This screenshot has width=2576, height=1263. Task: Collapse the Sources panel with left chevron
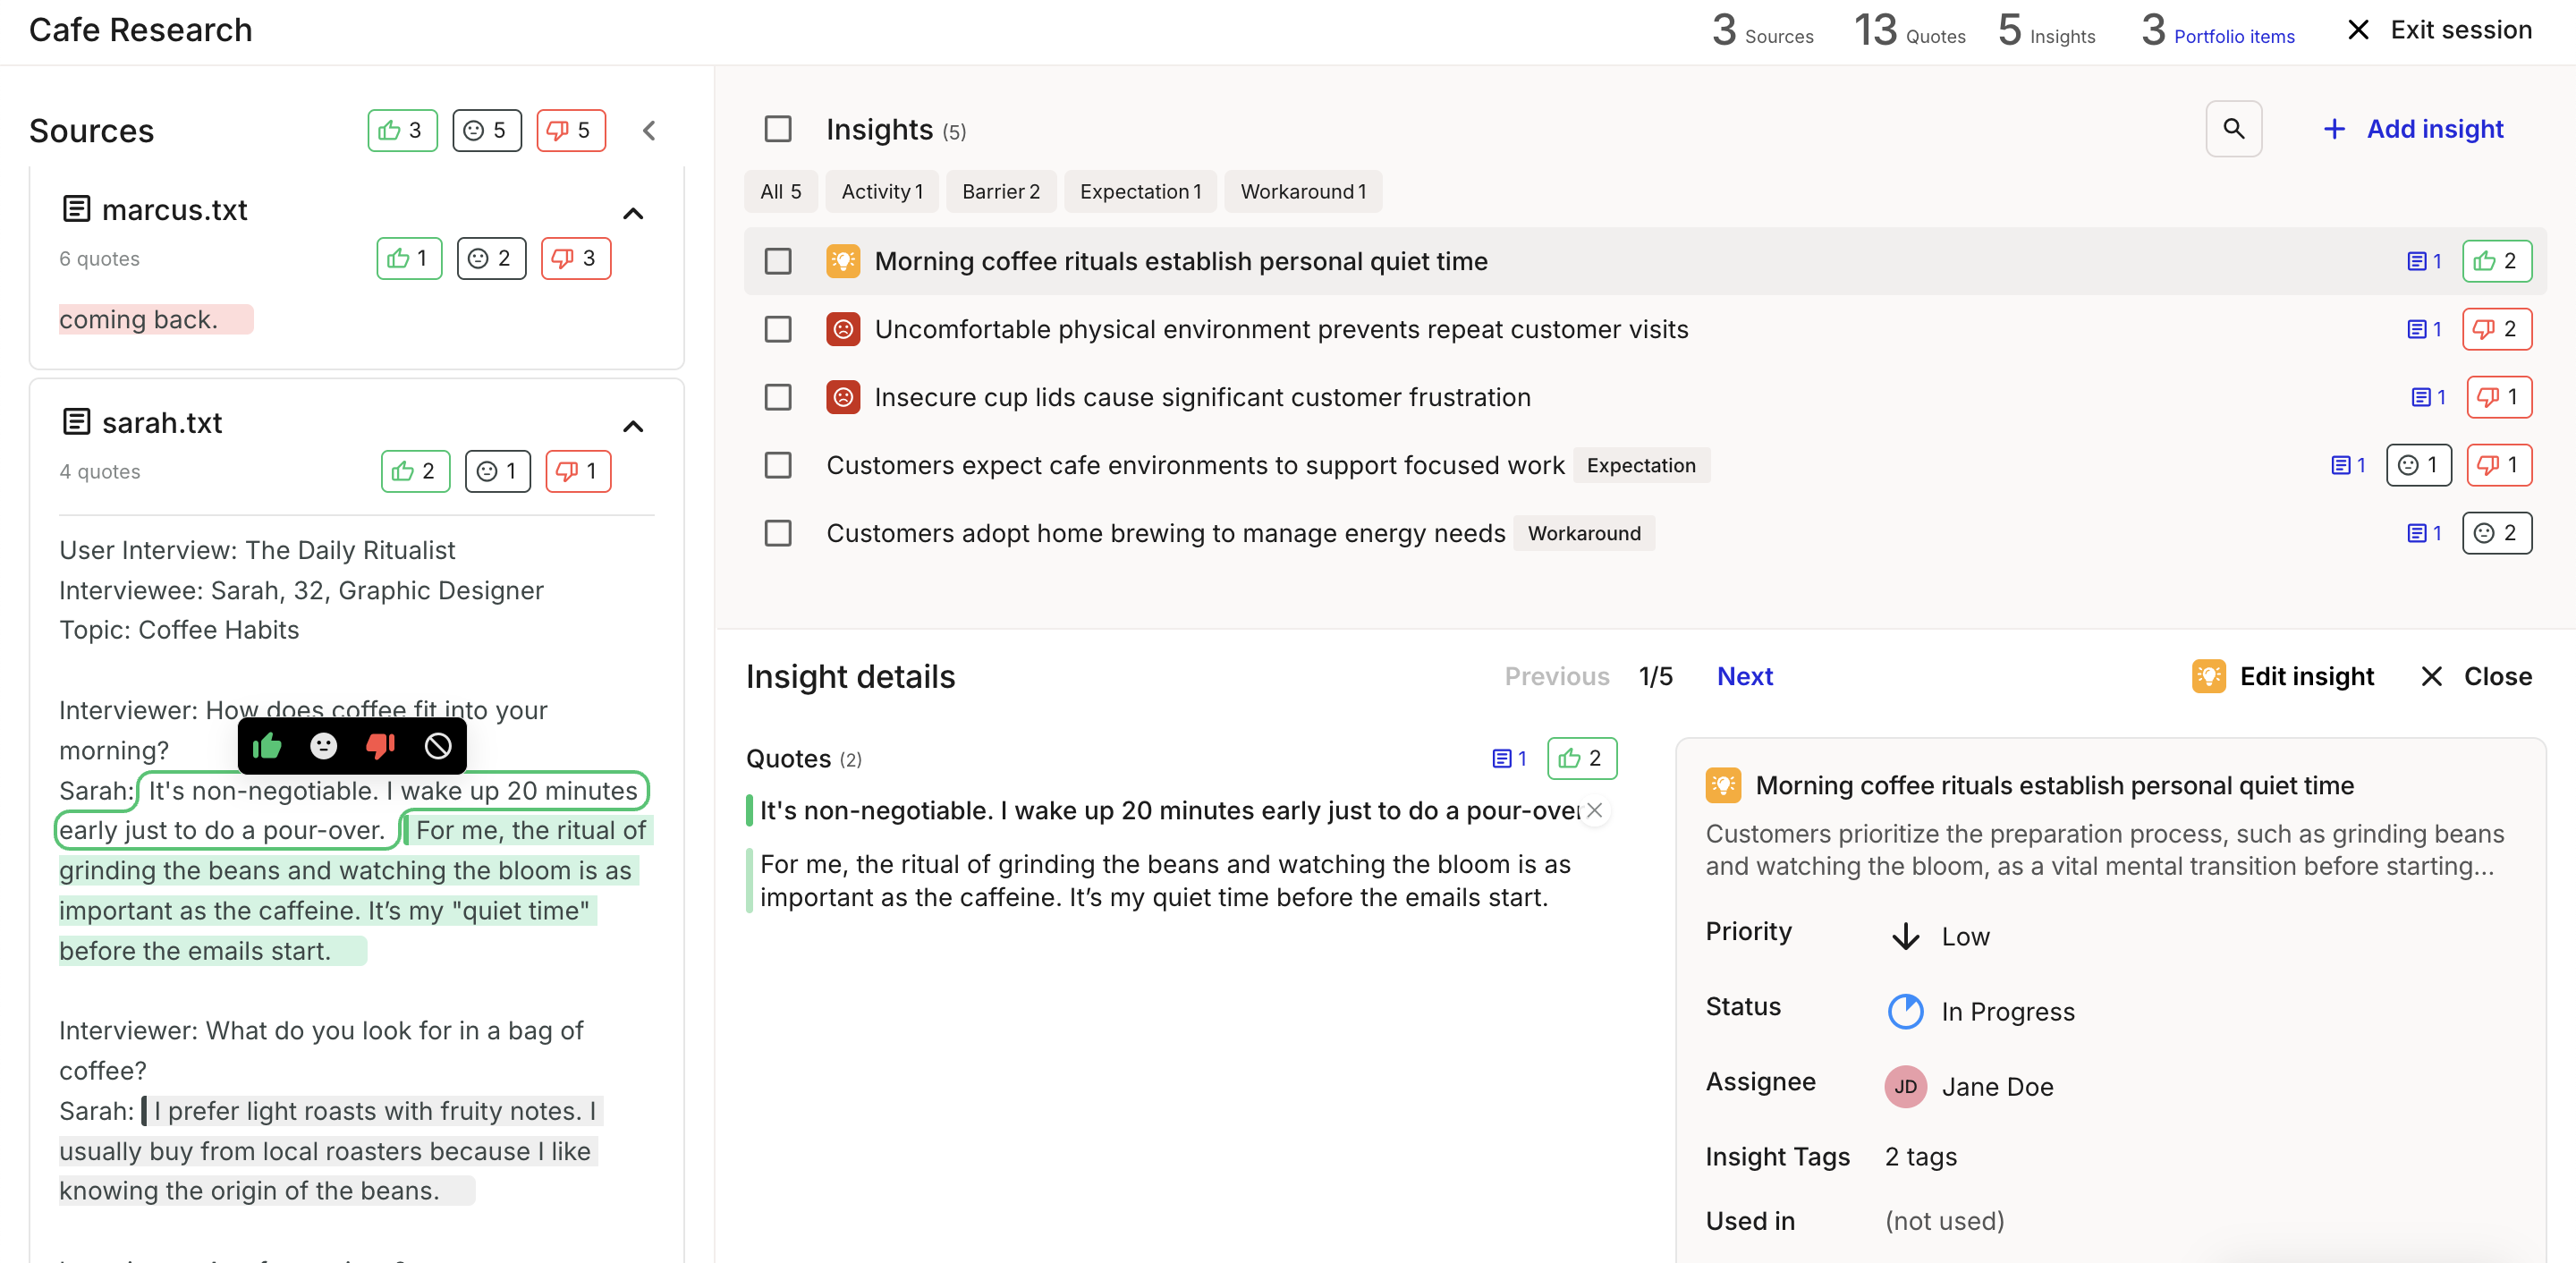click(649, 131)
